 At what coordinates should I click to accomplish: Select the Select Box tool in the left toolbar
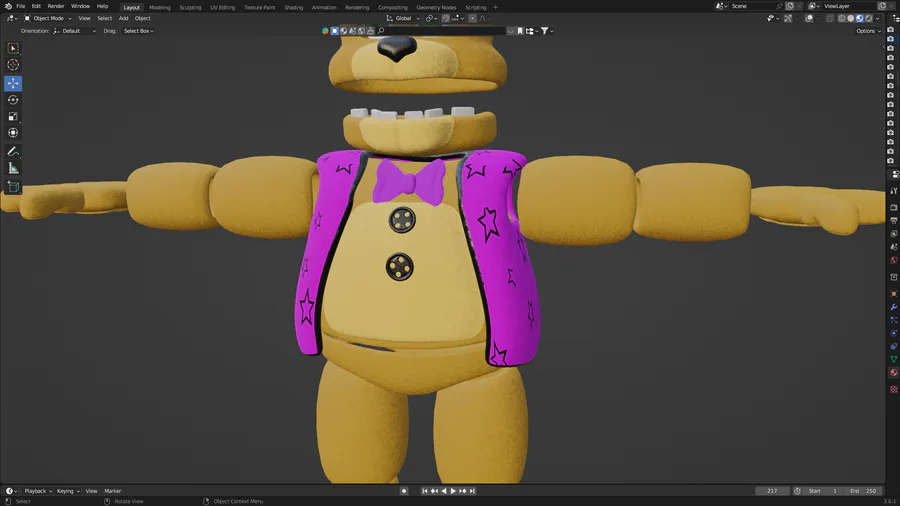pos(13,48)
